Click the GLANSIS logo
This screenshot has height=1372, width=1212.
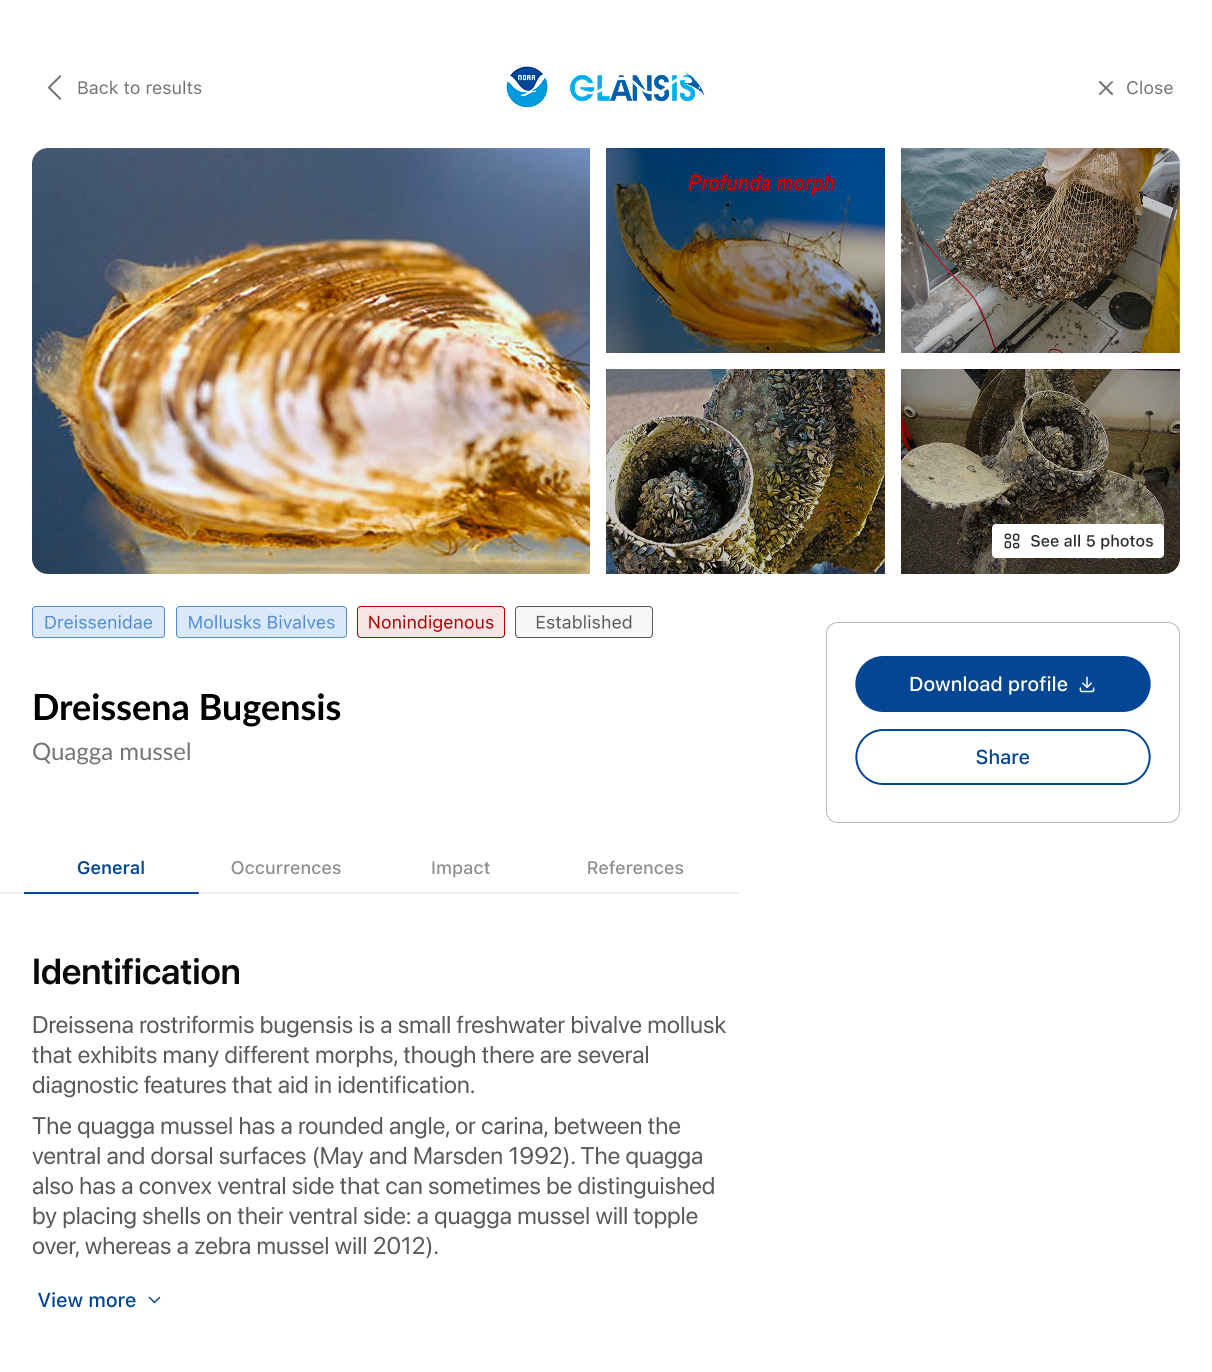tap(636, 88)
